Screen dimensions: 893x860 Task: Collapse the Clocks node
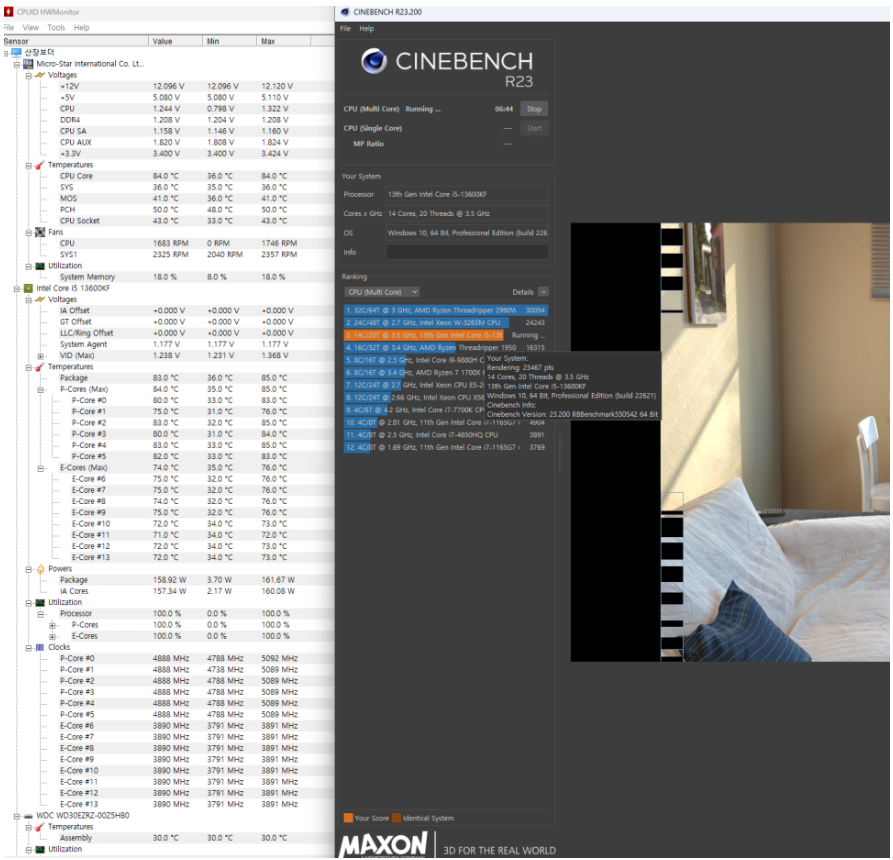[28, 648]
